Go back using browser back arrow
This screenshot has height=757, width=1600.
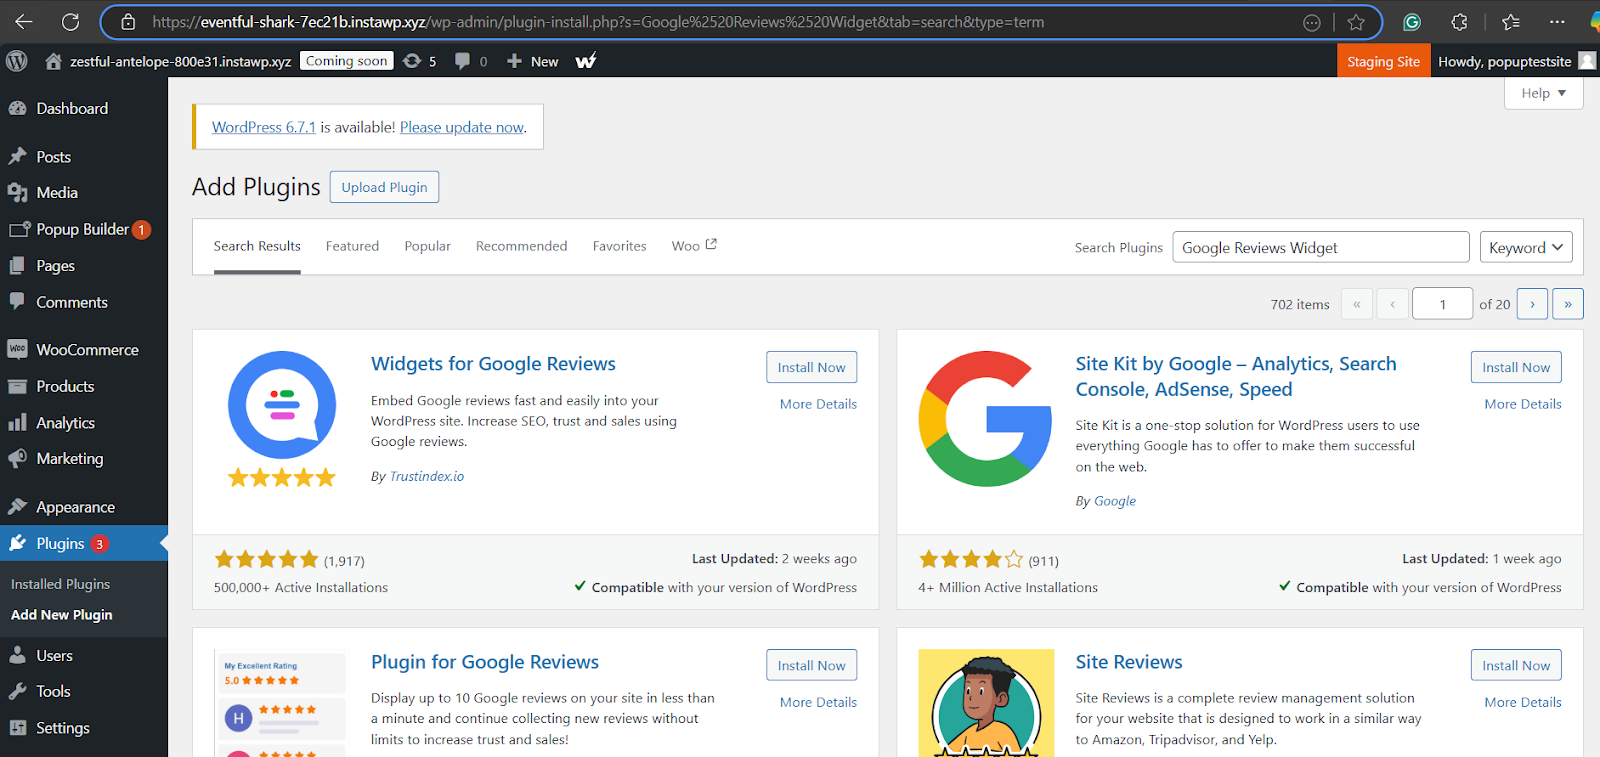(x=24, y=21)
